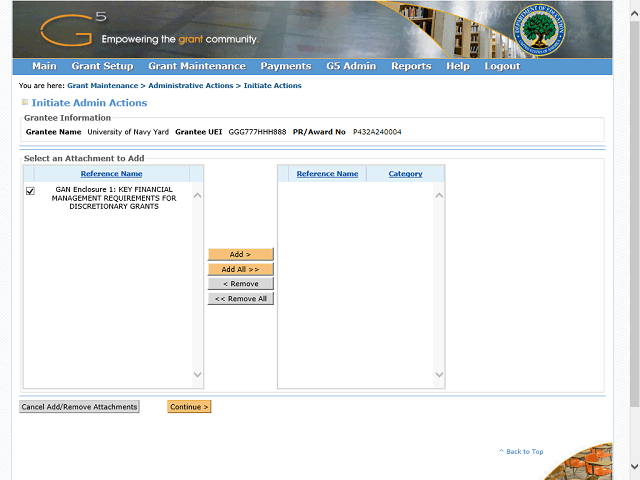Open the Grant Maintenance menu
The image size is (640, 480).
pyautogui.click(x=197, y=66)
